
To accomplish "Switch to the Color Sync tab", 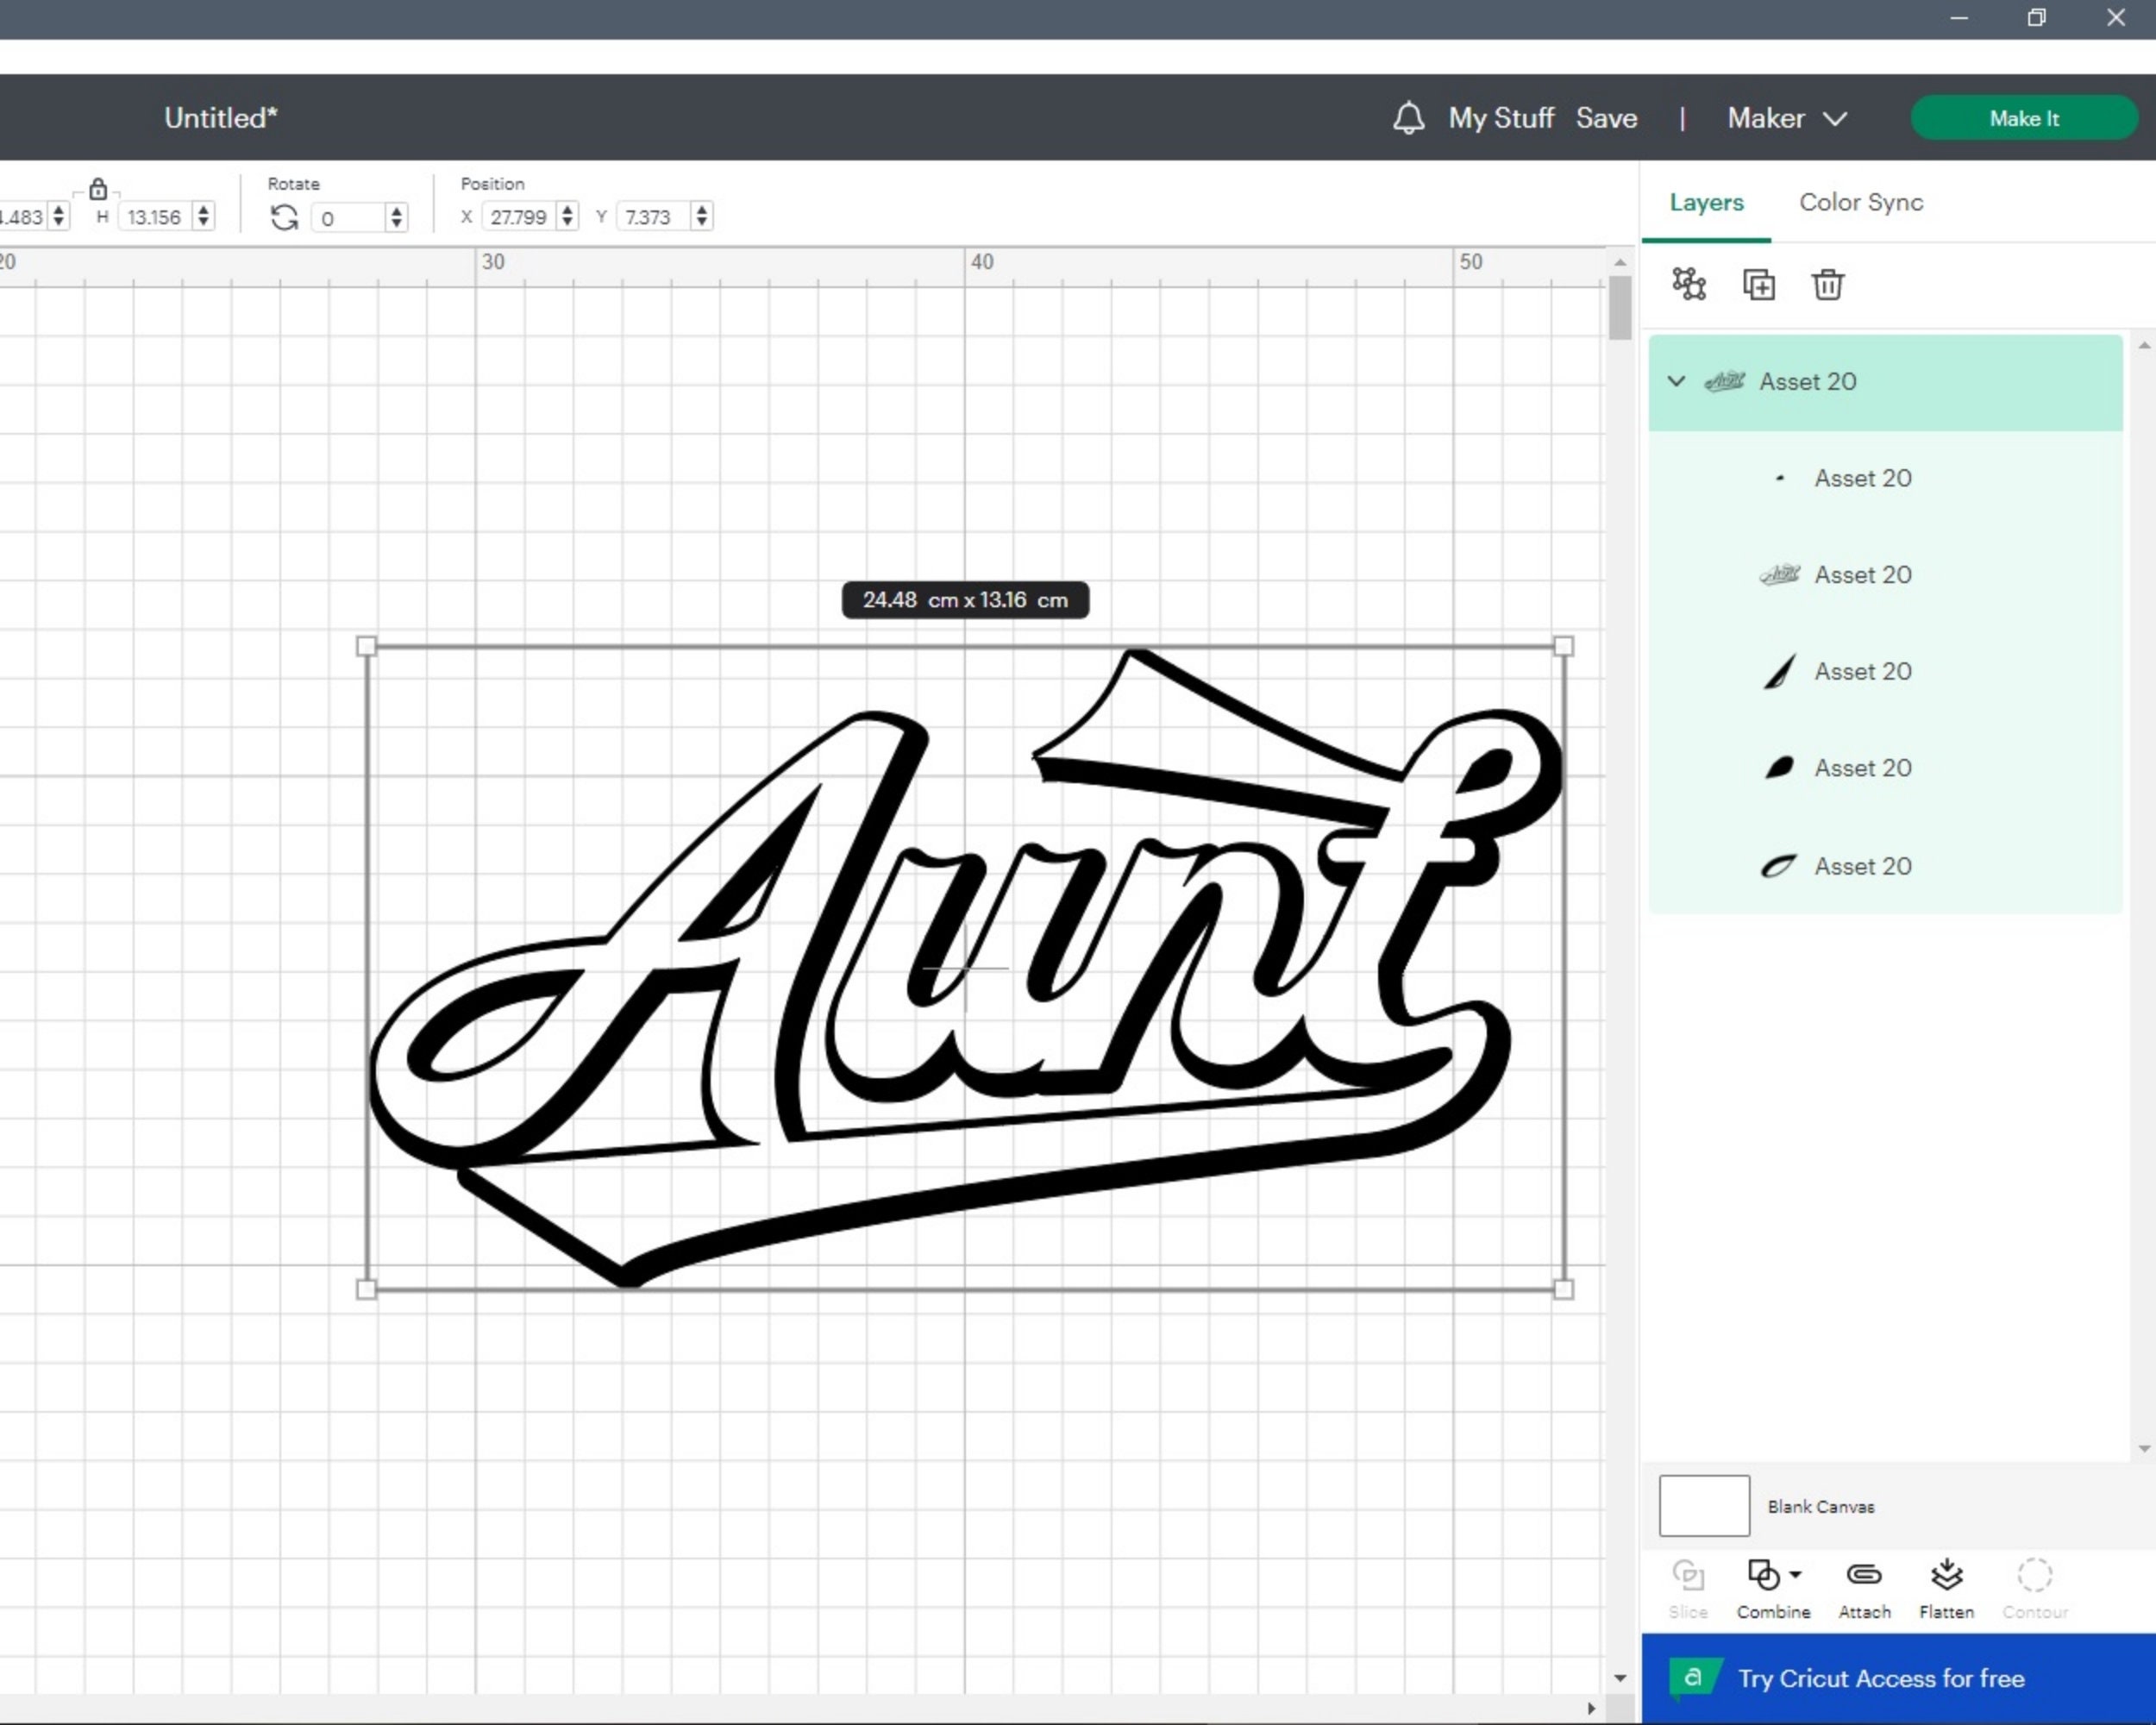I will click(1860, 202).
